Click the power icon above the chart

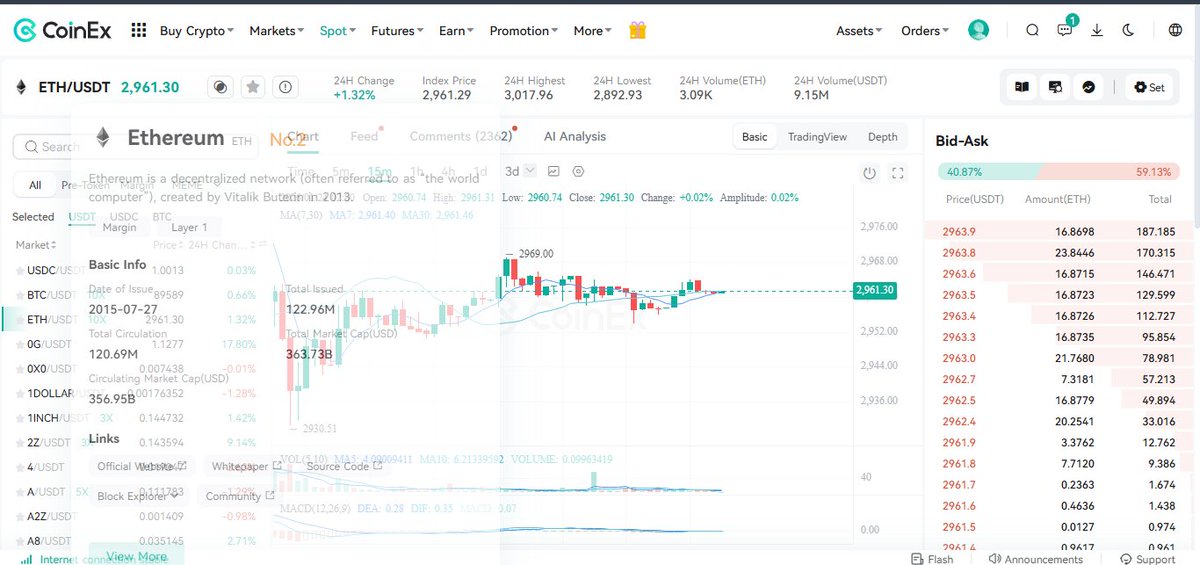[869, 172]
